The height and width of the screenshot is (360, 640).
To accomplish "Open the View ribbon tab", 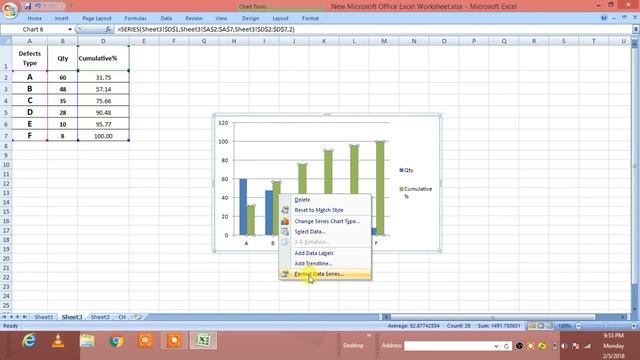I will click(221, 18).
